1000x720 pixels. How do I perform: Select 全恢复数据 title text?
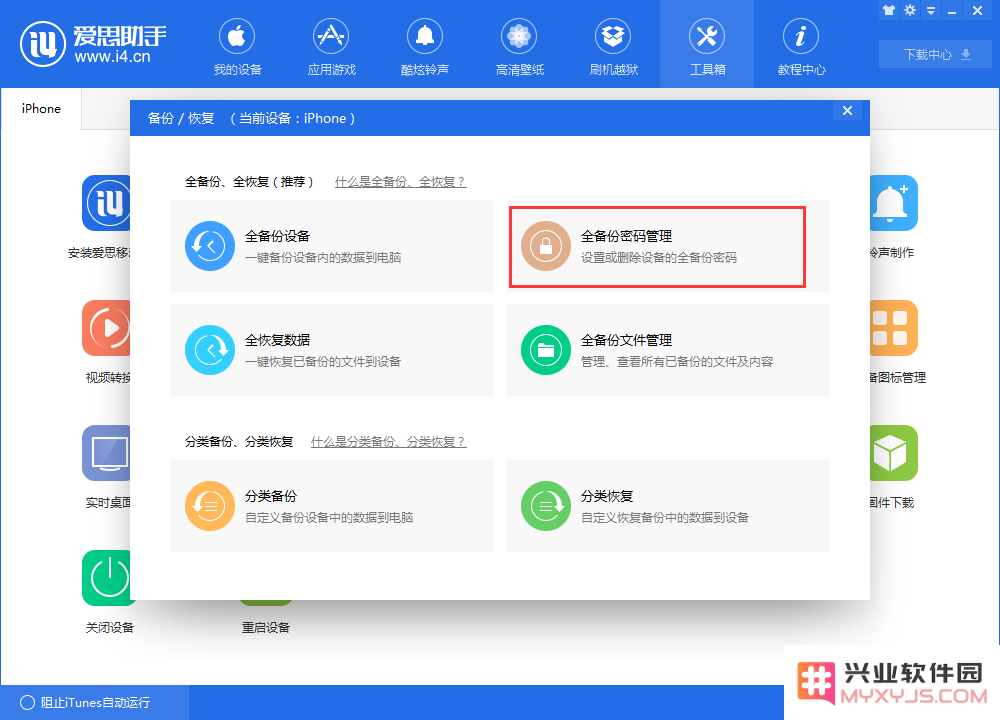[277, 340]
